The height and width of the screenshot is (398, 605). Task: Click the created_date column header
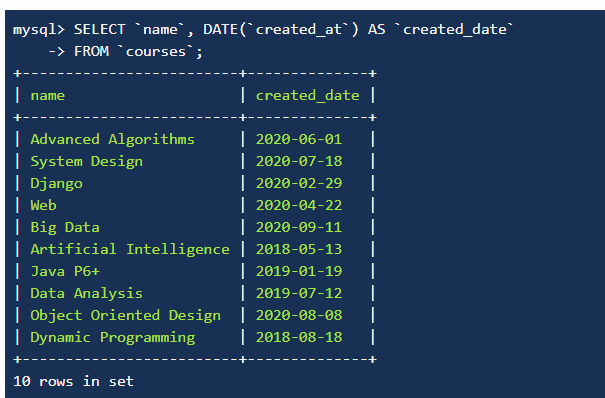pos(308,96)
